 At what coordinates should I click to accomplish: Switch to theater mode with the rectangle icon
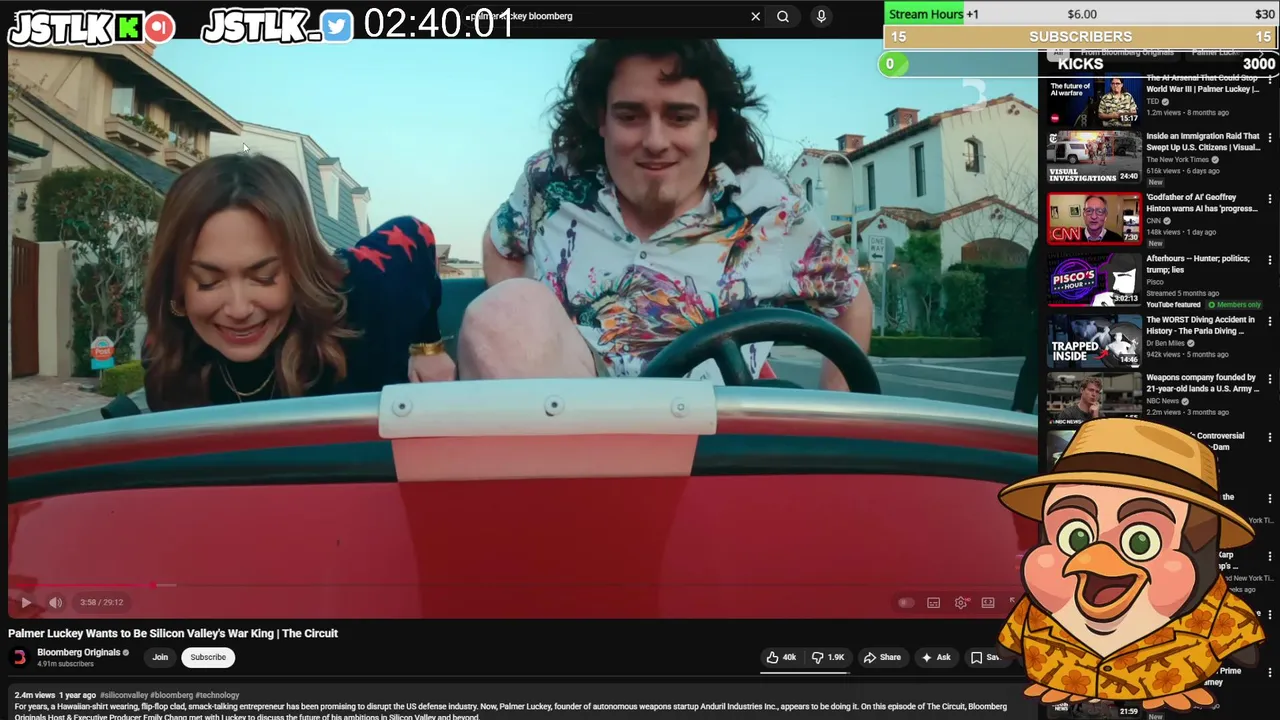click(988, 602)
